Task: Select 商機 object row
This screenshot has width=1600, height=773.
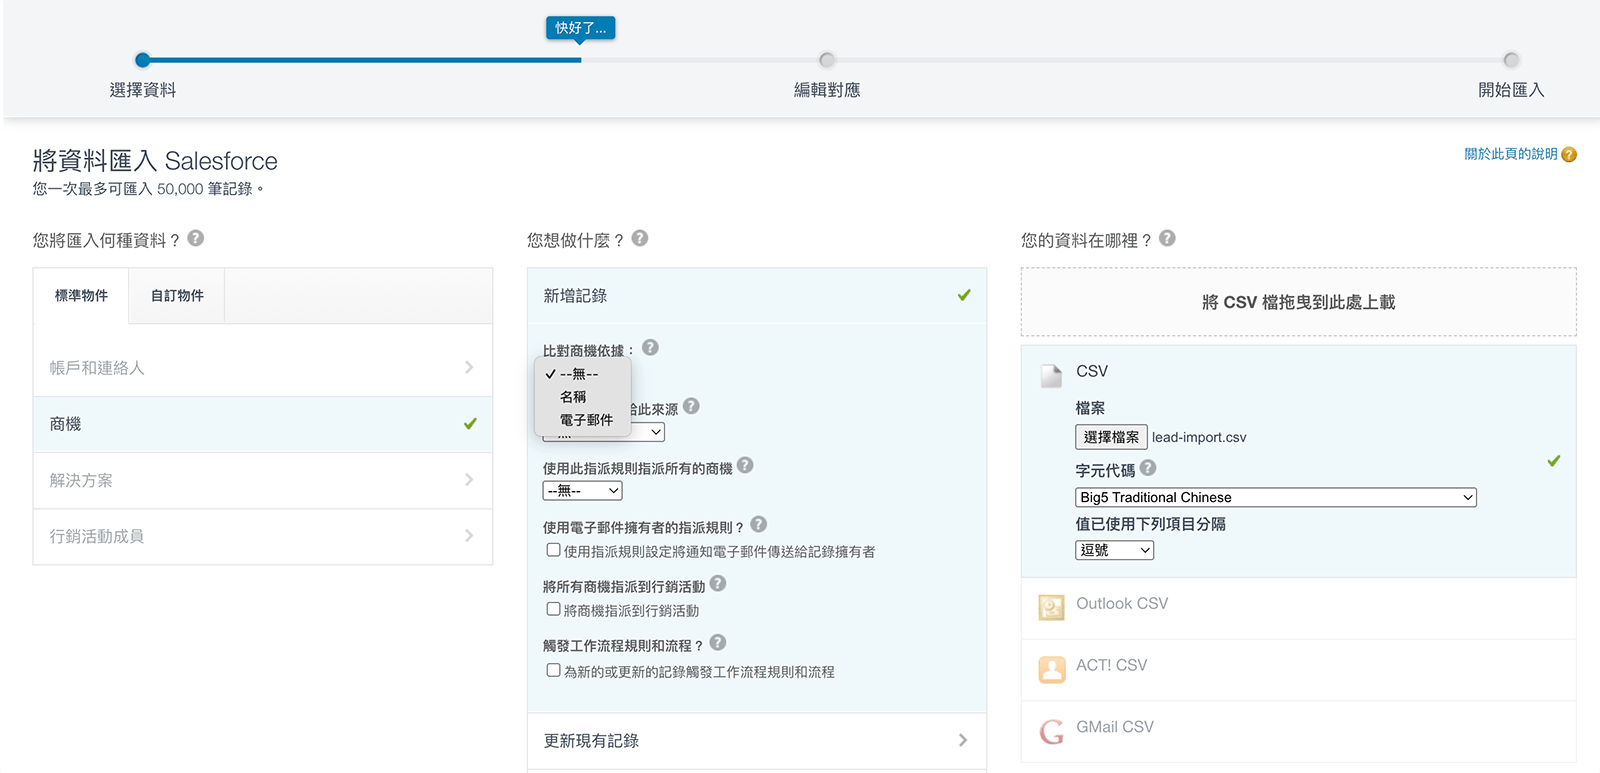Action: [263, 424]
